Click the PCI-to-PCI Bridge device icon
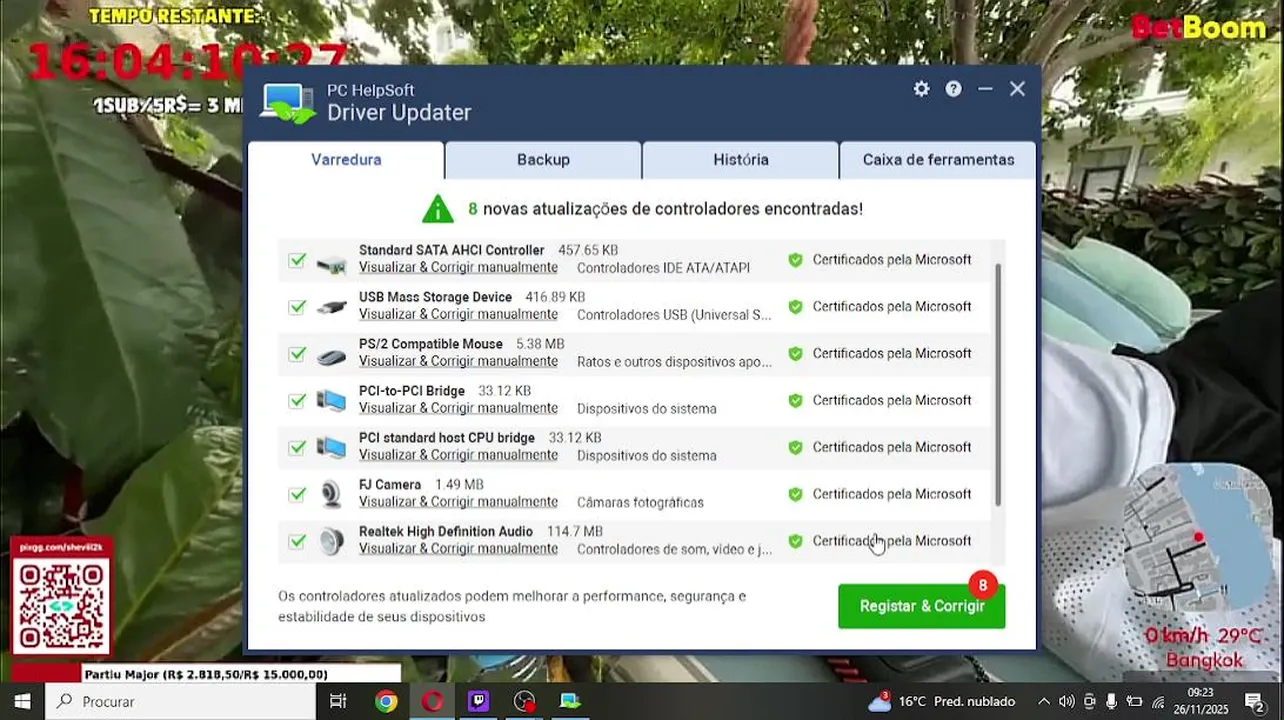This screenshot has height=720, width=1284. 331,400
